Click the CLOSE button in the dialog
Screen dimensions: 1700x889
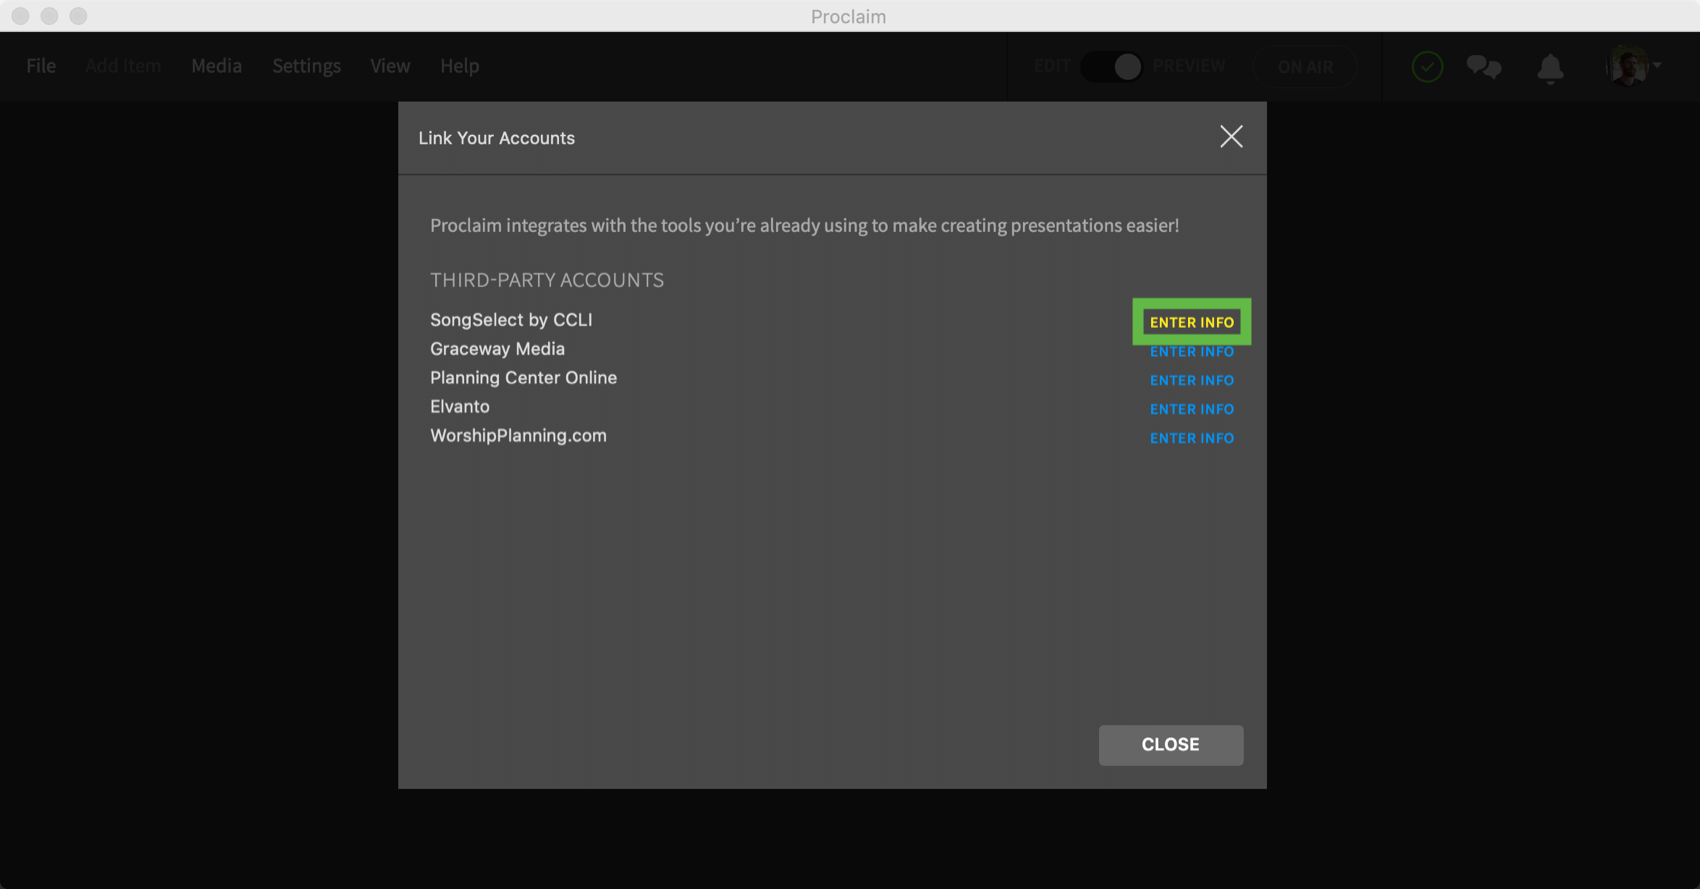click(x=1170, y=745)
